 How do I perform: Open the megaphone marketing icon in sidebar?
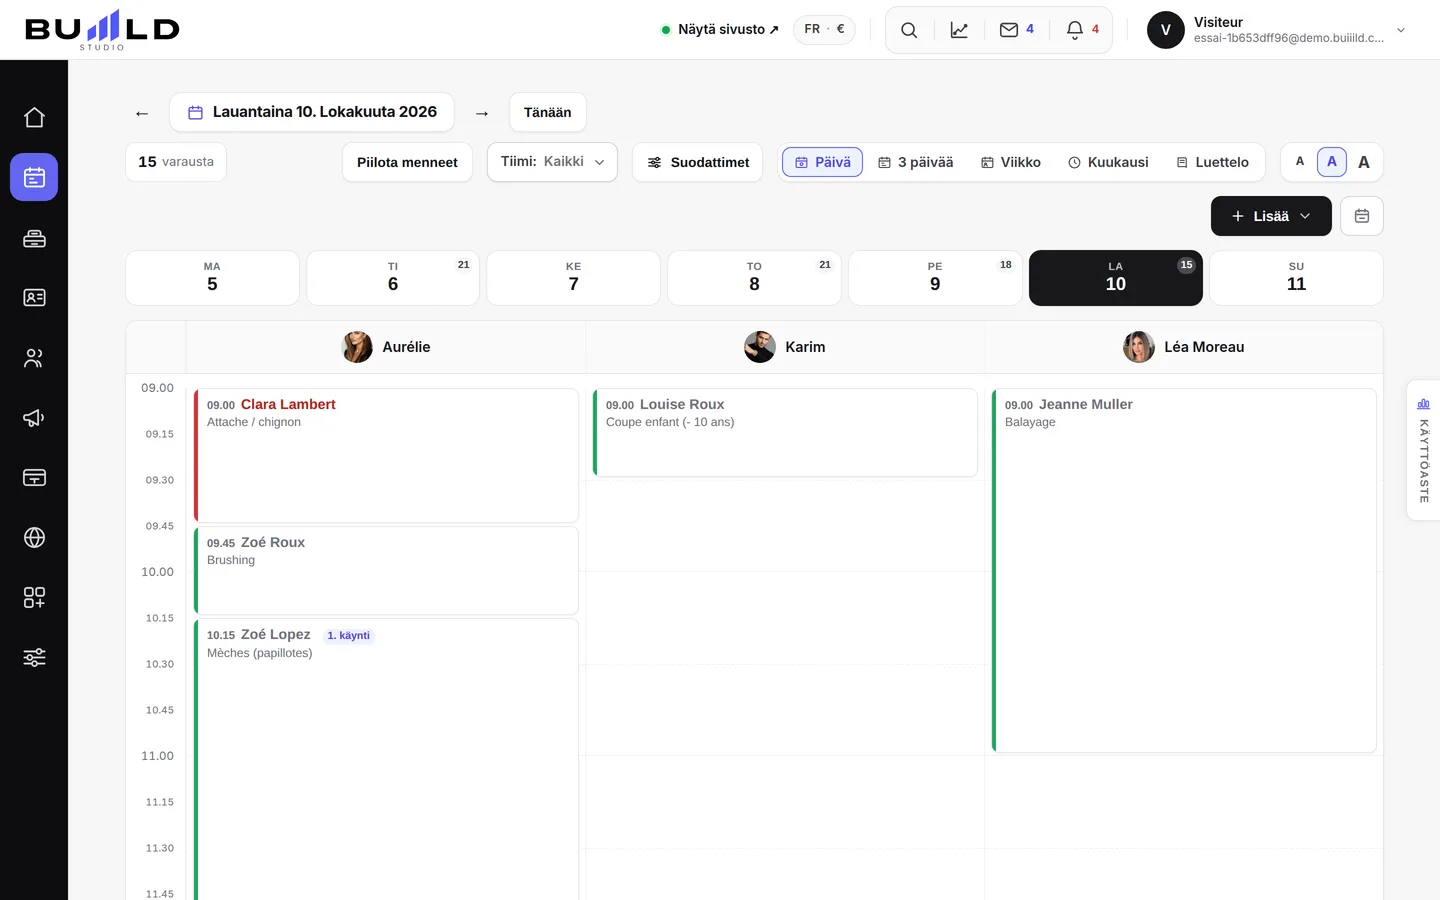pos(34,417)
